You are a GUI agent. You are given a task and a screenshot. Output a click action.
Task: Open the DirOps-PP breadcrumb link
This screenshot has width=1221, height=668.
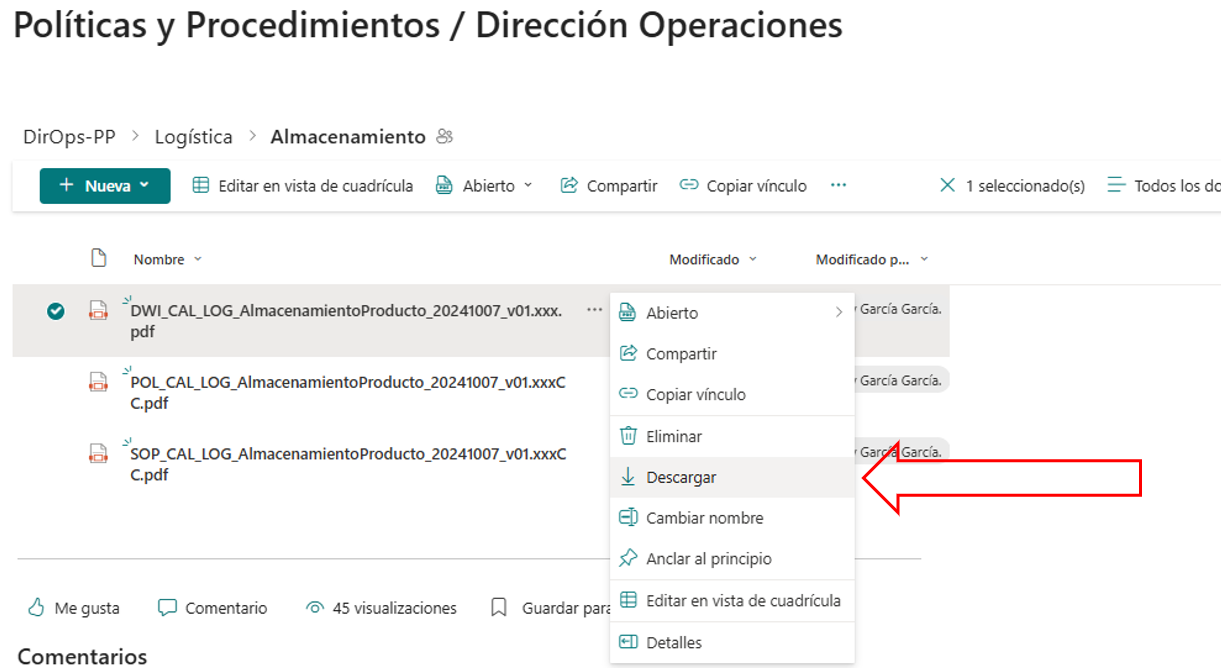click(x=69, y=137)
